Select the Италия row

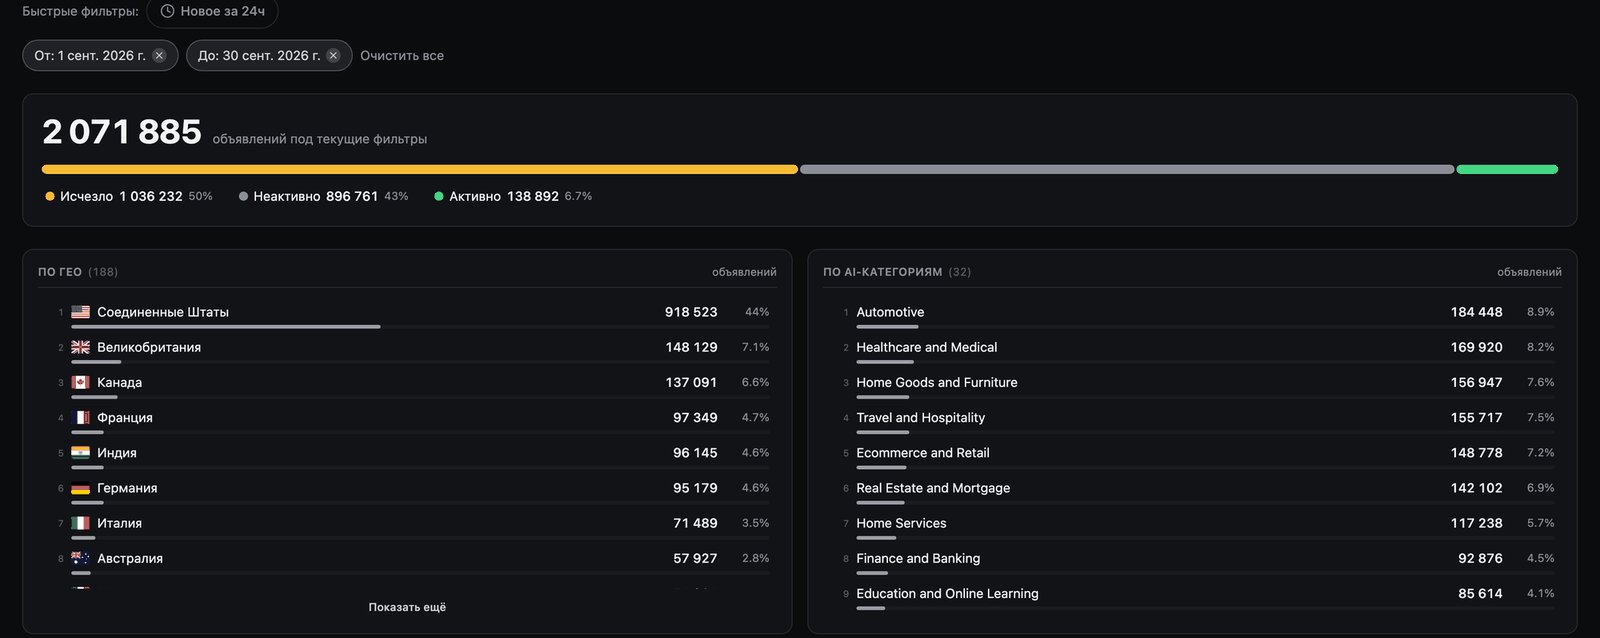click(407, 525)
